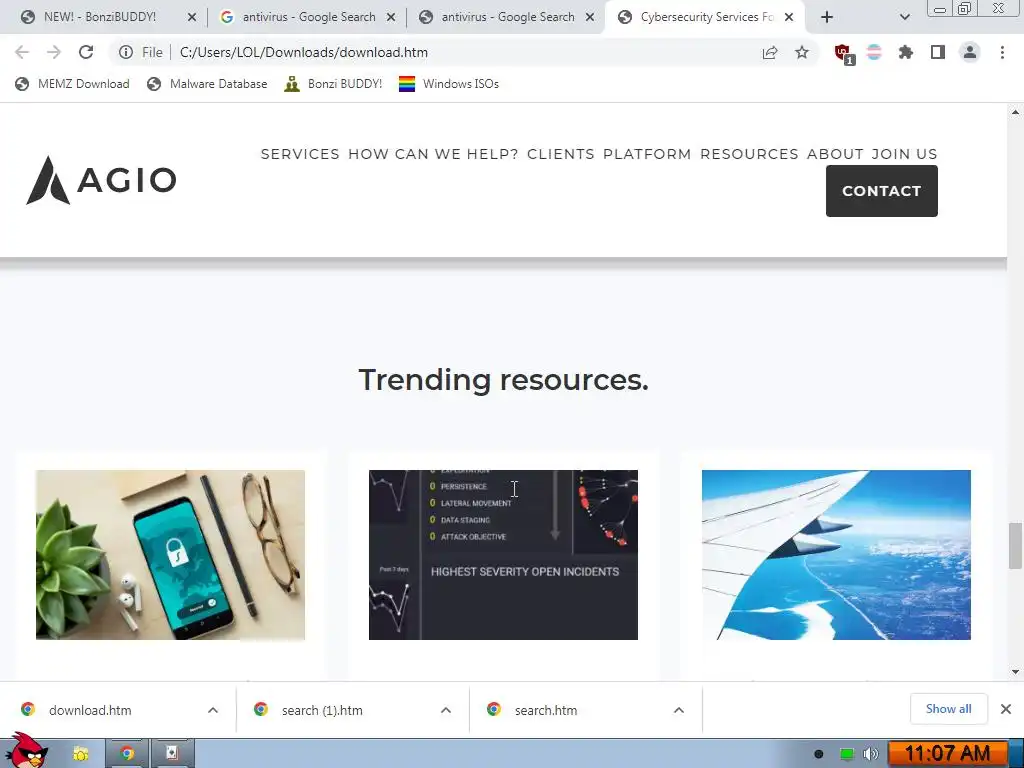Reload the current page
1024x768 pixels.
click(86, 52)
